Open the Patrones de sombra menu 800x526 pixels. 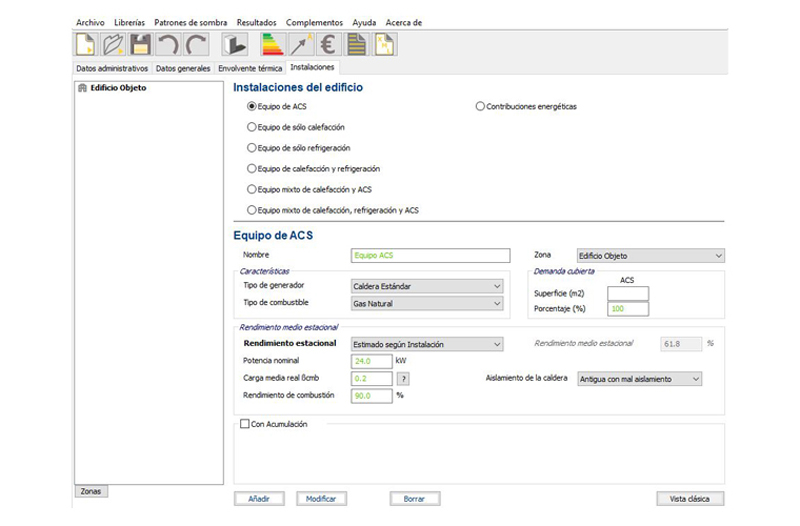(x=191, y=22)
